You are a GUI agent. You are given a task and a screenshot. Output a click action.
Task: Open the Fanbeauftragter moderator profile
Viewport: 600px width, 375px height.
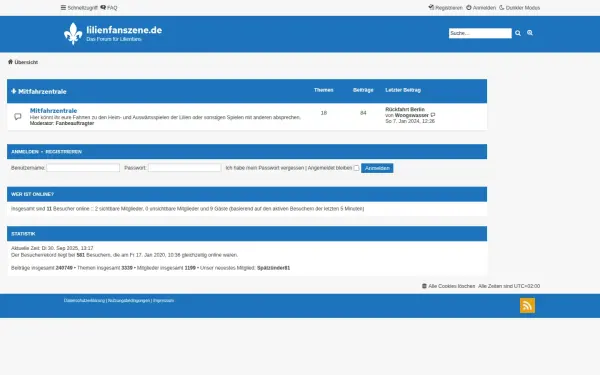(75, 123)
